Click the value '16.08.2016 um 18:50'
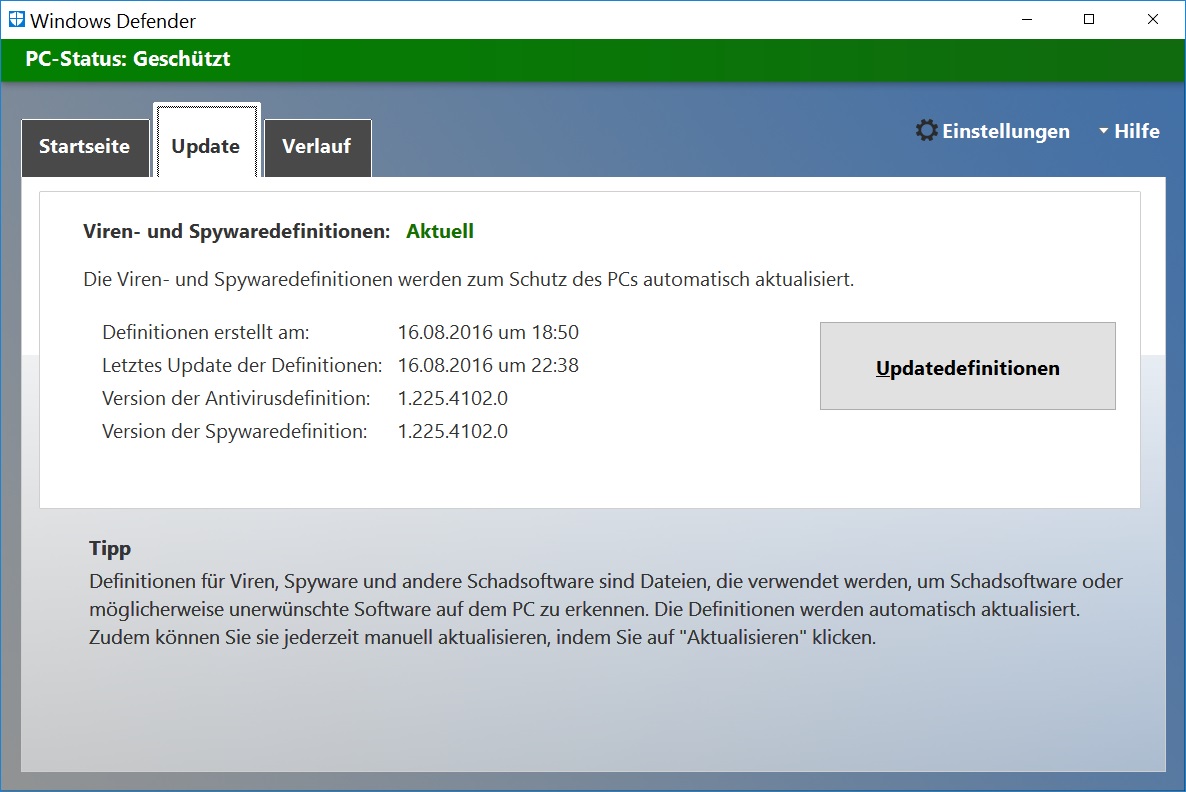The image size is (1186, 792). pyautogui.click(x=488, y=332)
